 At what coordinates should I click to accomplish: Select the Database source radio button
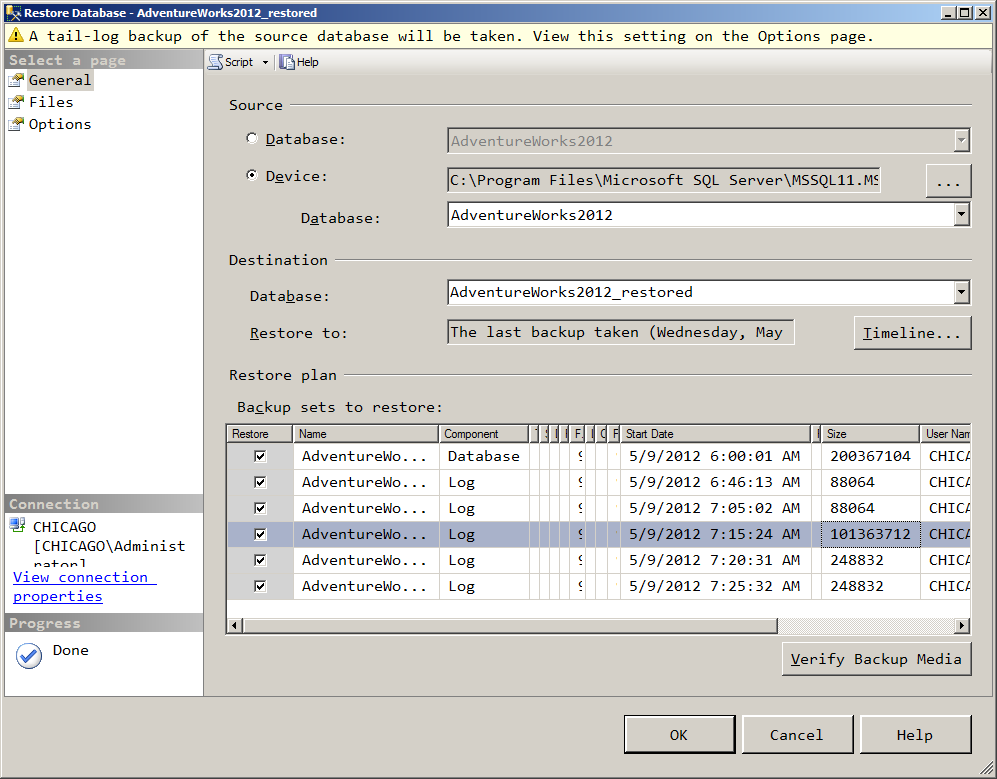pos(252,138)
